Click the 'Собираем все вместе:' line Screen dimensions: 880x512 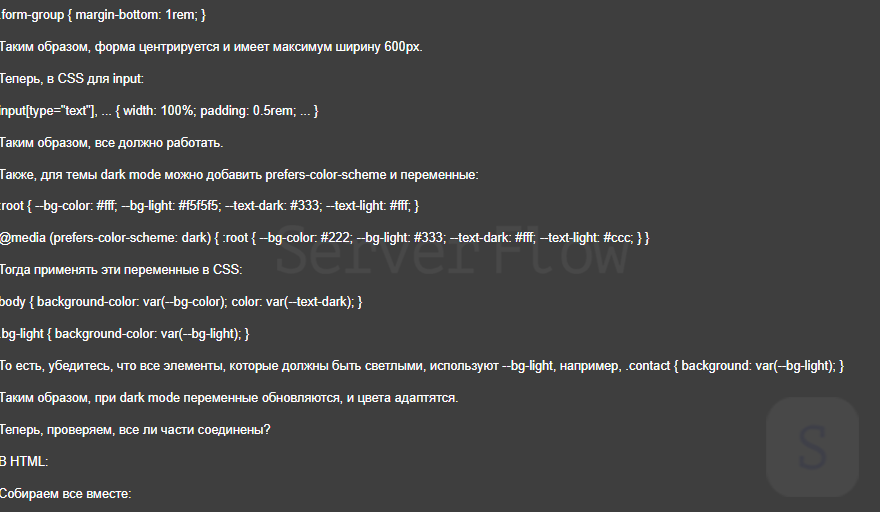pos(66,494)
